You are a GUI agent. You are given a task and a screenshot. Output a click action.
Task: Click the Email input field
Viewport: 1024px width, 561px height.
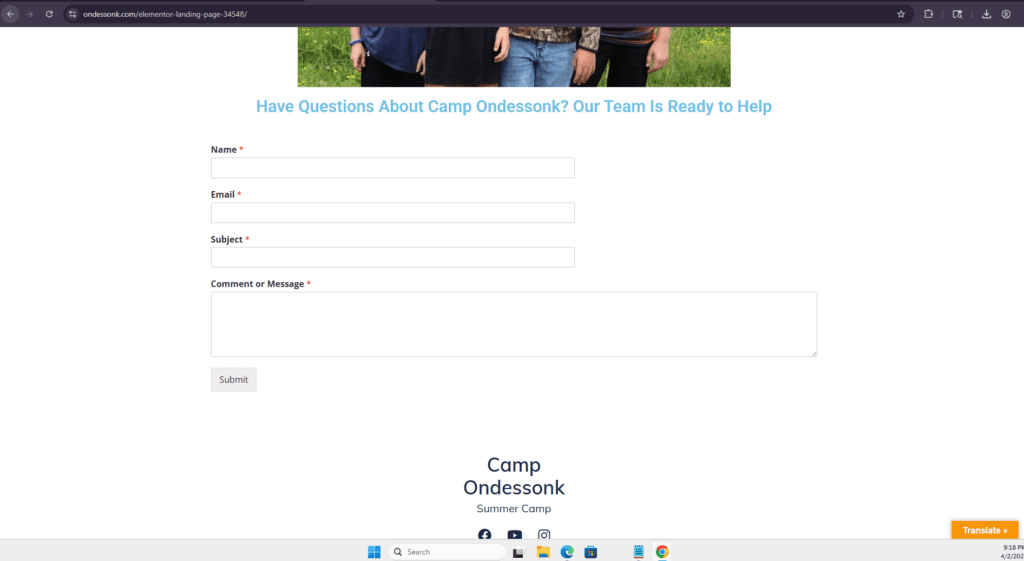pos(392,213)
